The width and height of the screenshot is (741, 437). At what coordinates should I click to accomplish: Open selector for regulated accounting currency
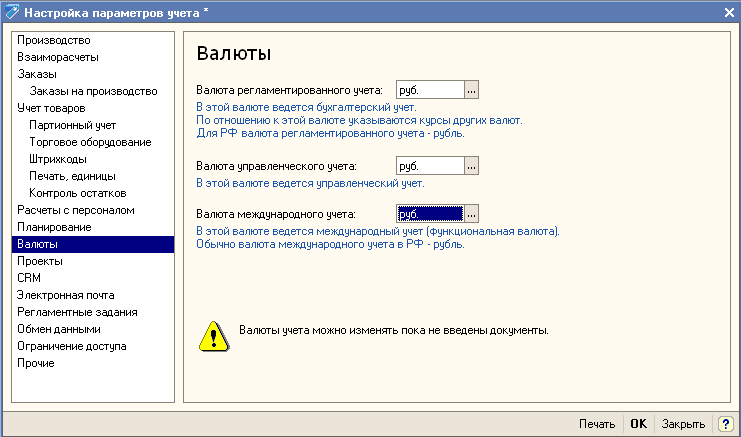point(471,90)
